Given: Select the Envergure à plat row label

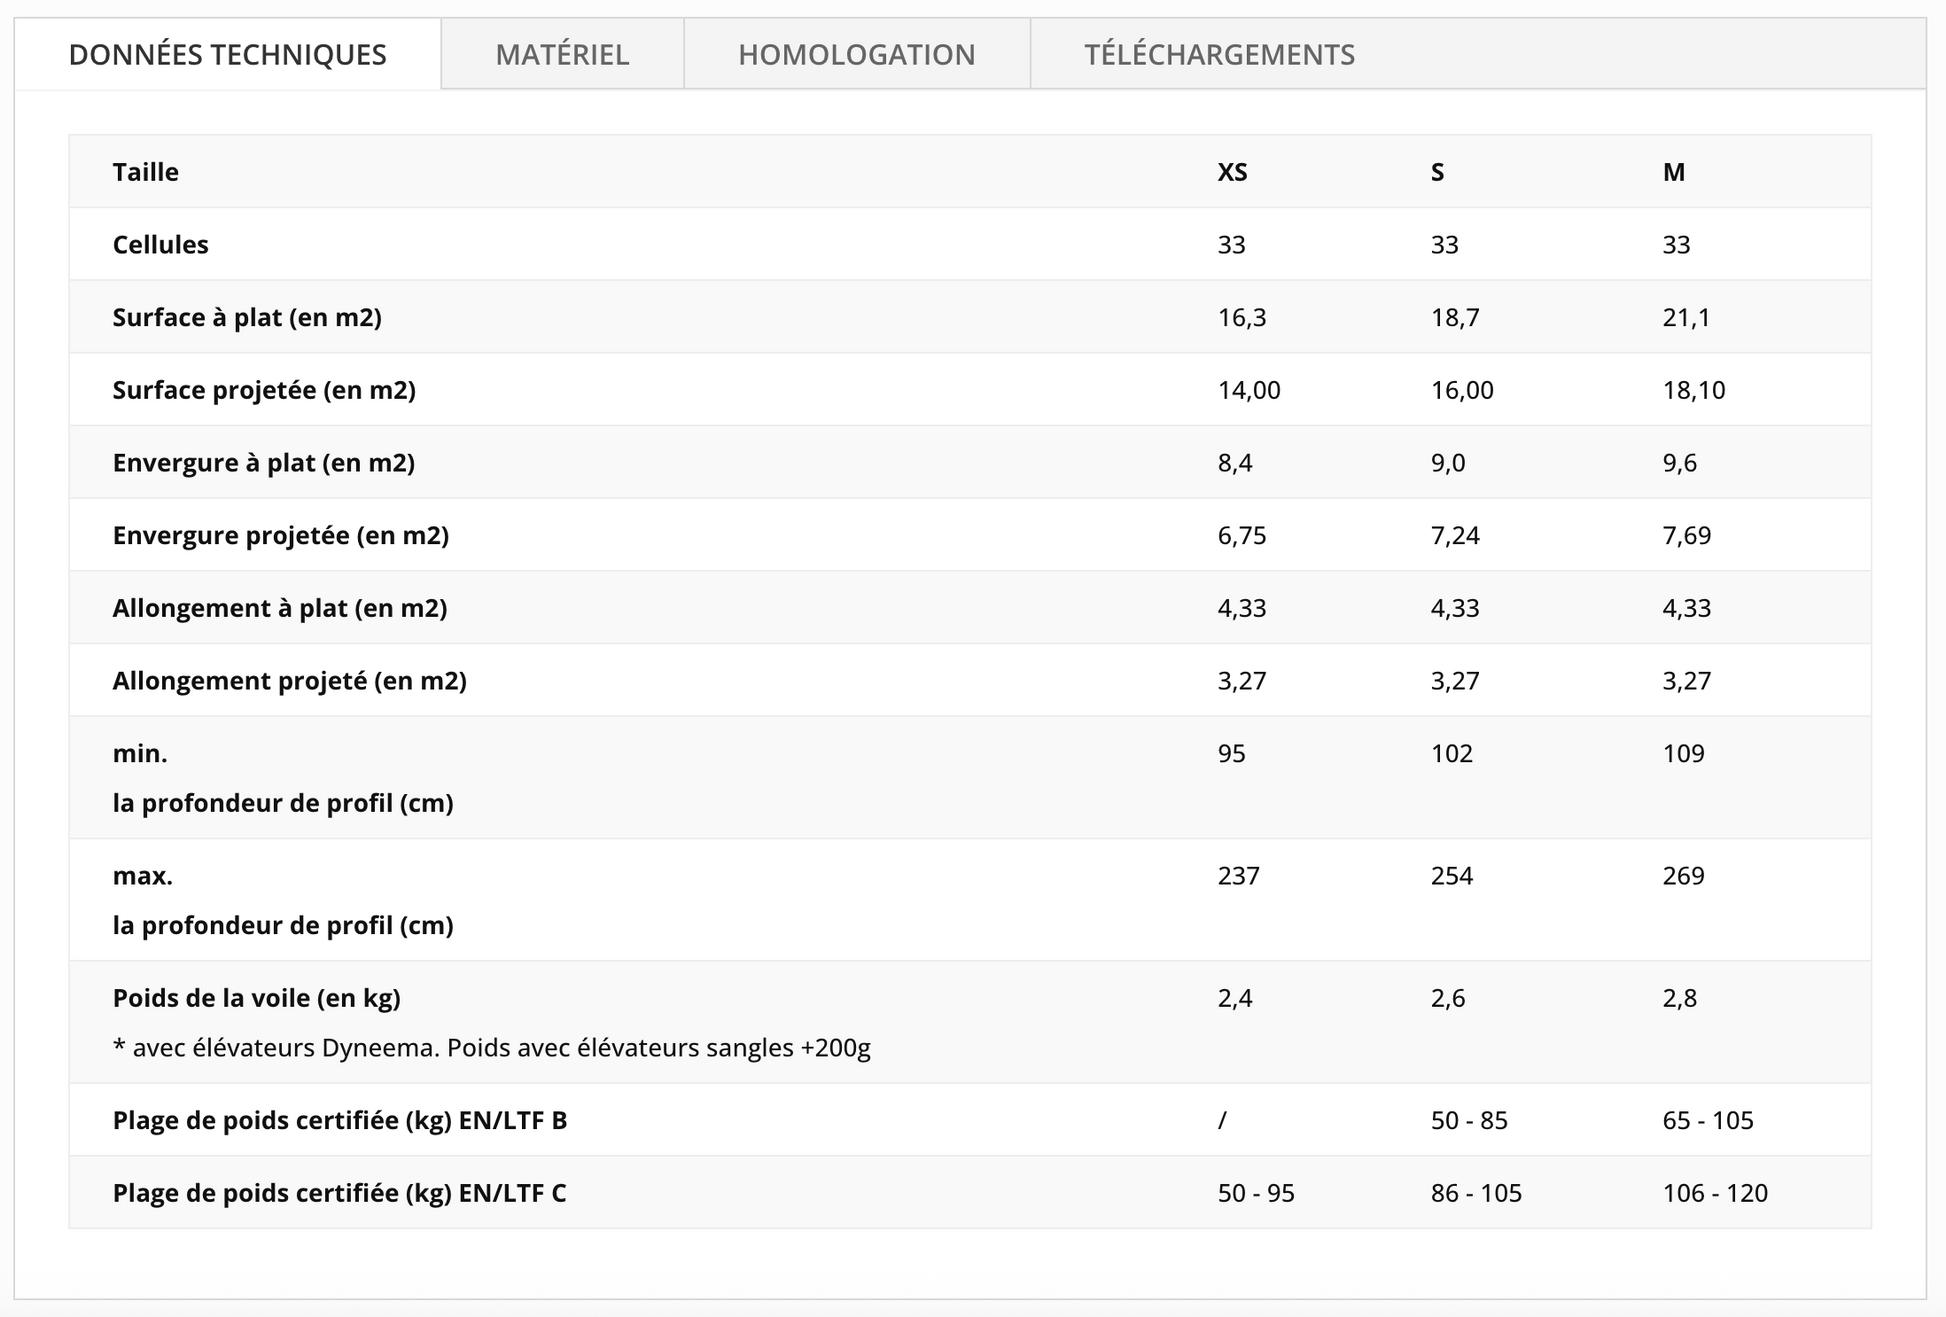Looking at the screenshot, I should click(263, 463).
